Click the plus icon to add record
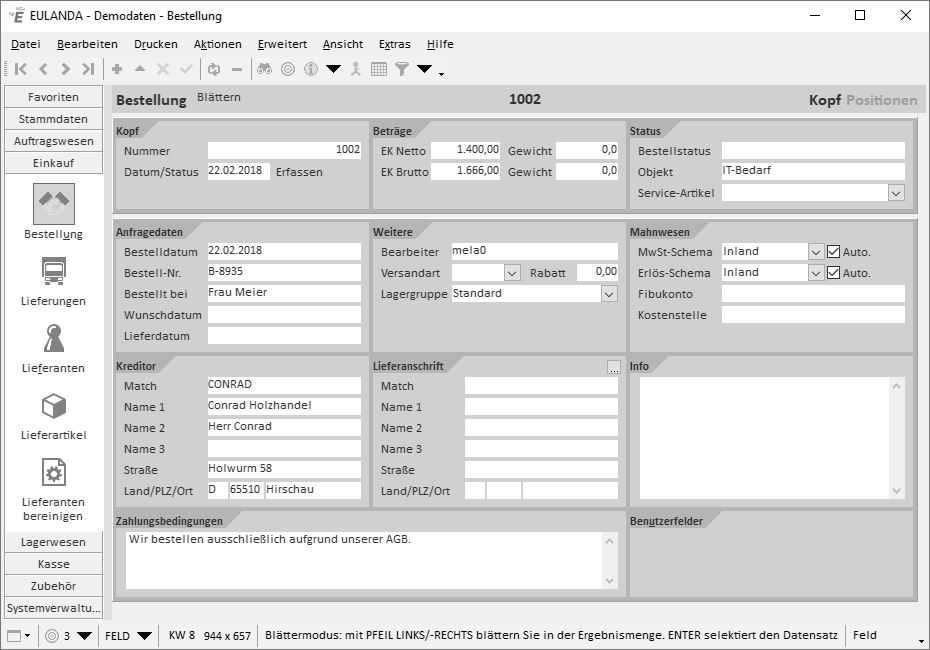 pos(117,69)
